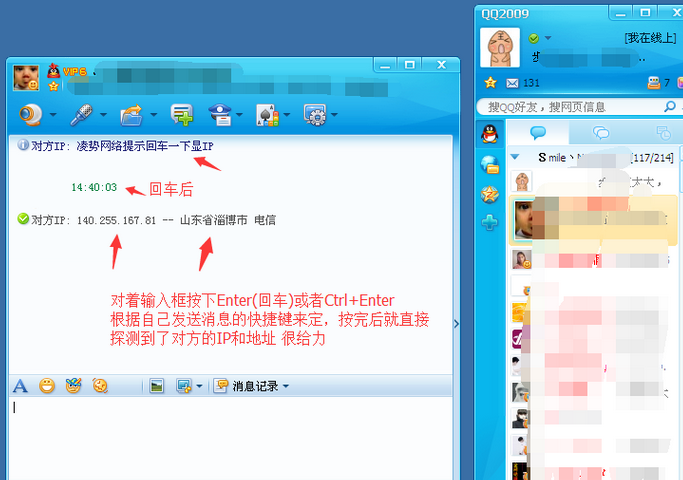Expand the applications dropdown arrow

point(334,115)
